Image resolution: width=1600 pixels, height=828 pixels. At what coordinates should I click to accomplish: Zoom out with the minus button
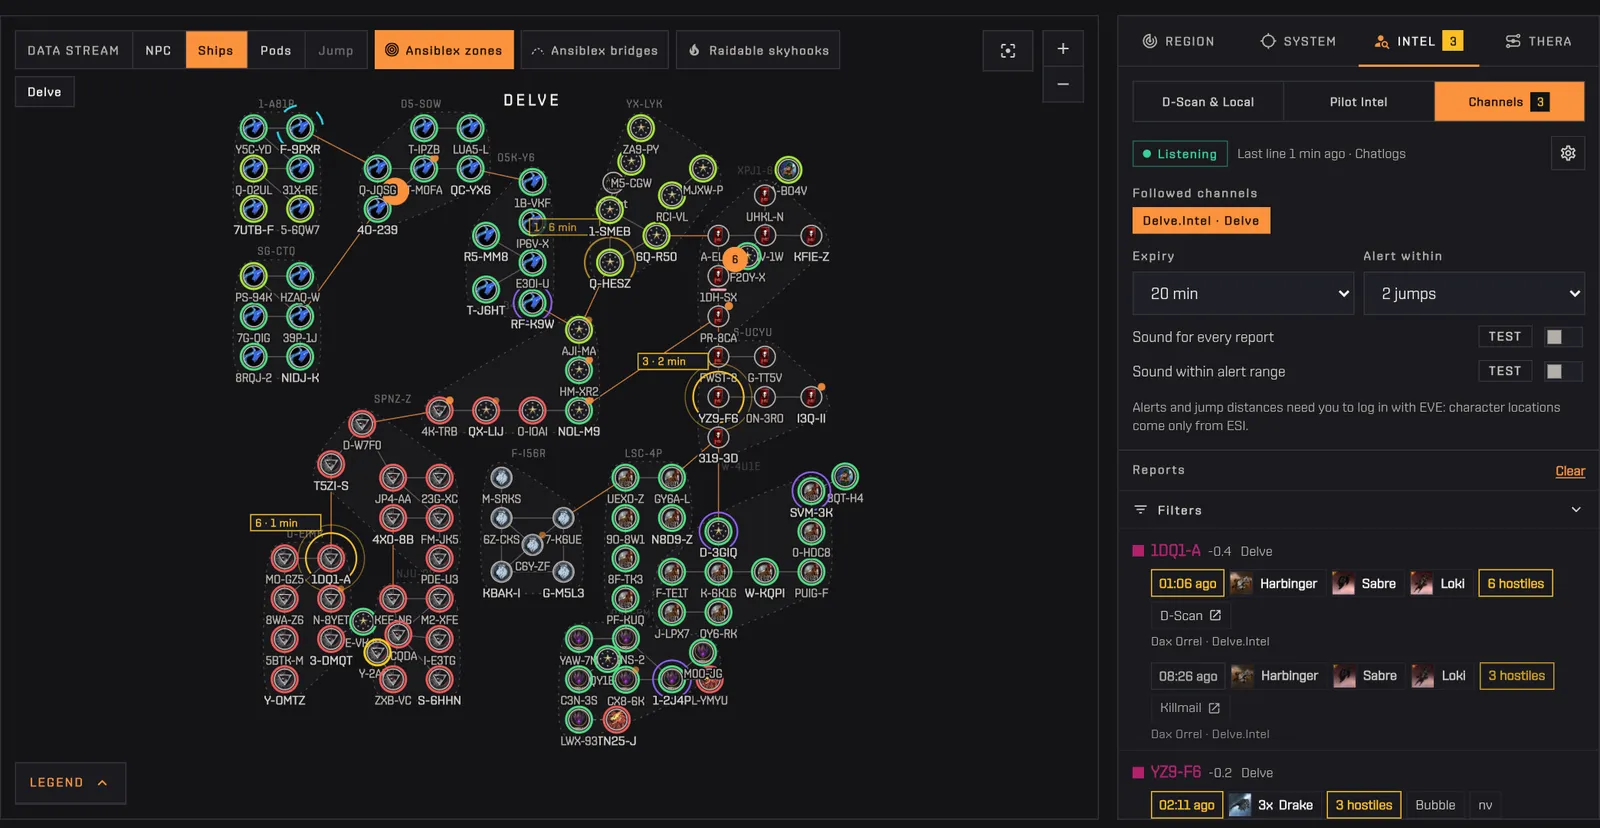pos(1063,84)
